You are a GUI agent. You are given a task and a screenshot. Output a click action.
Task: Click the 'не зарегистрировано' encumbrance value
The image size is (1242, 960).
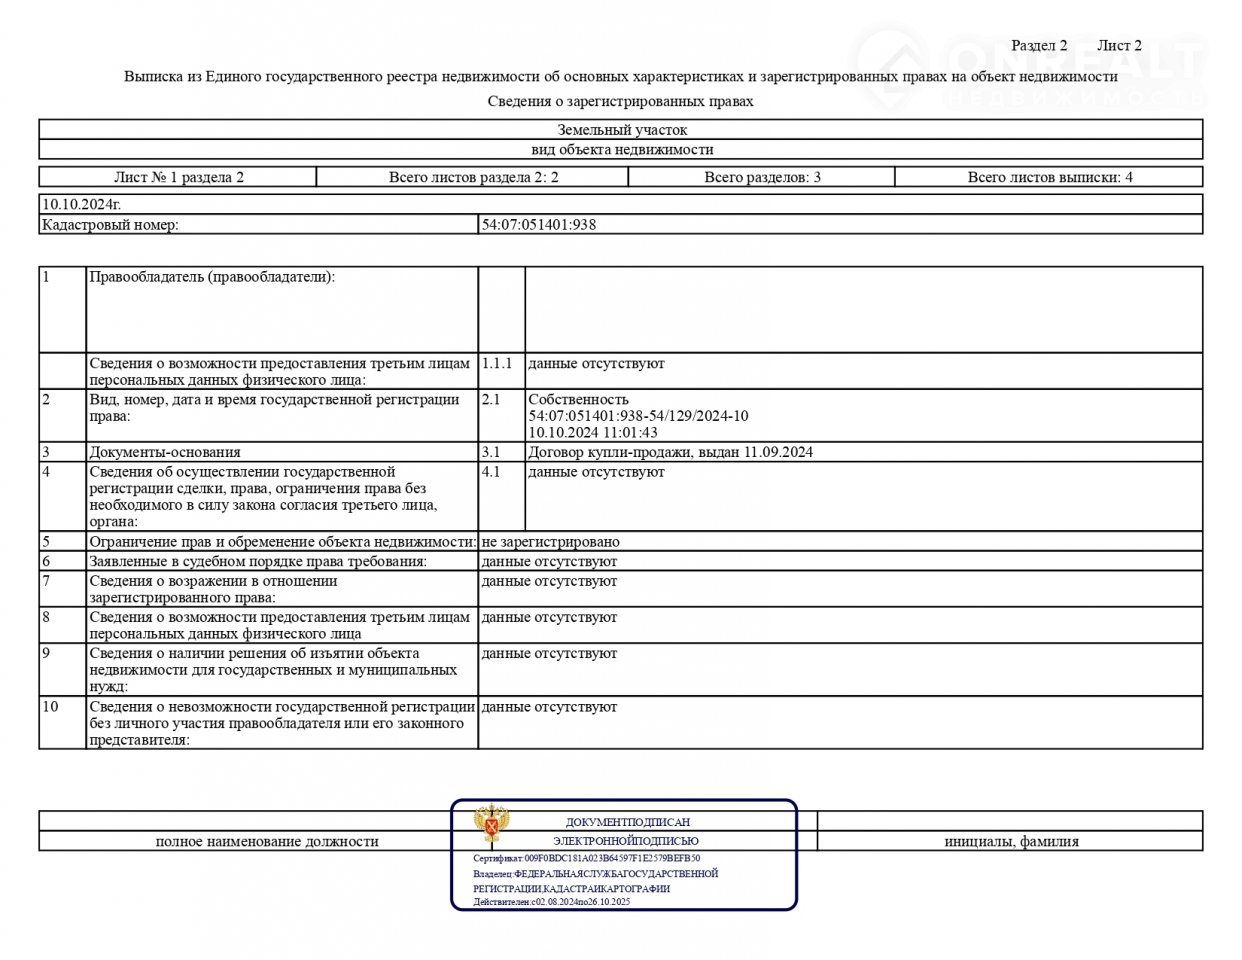(x=550, y=541)
